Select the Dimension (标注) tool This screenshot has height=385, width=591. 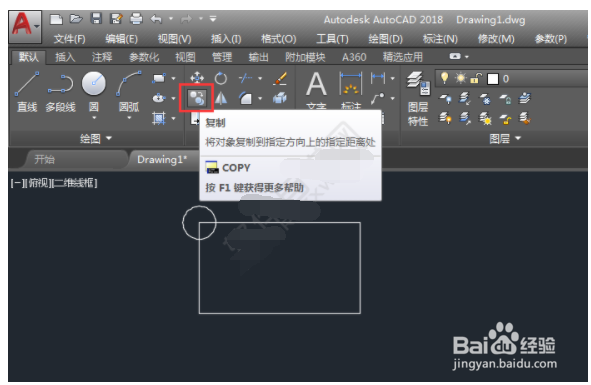(351, 90)
